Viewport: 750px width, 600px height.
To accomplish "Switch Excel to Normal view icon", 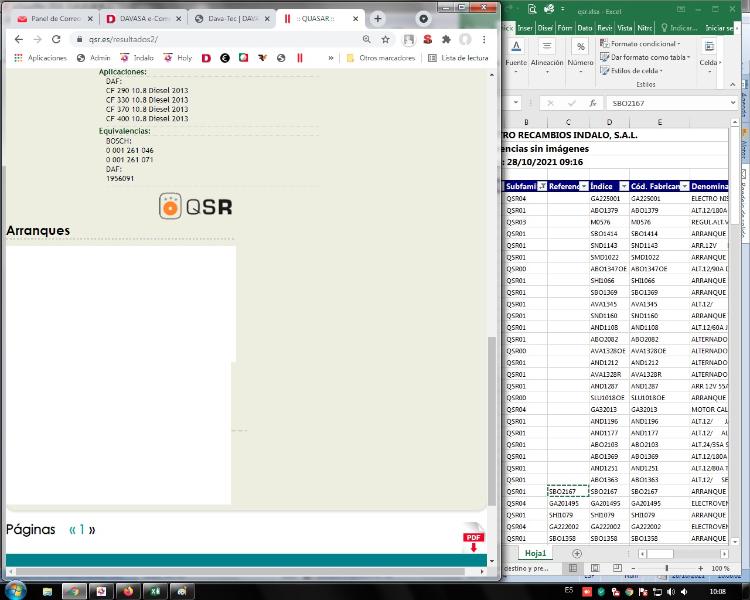I will 573,568.
